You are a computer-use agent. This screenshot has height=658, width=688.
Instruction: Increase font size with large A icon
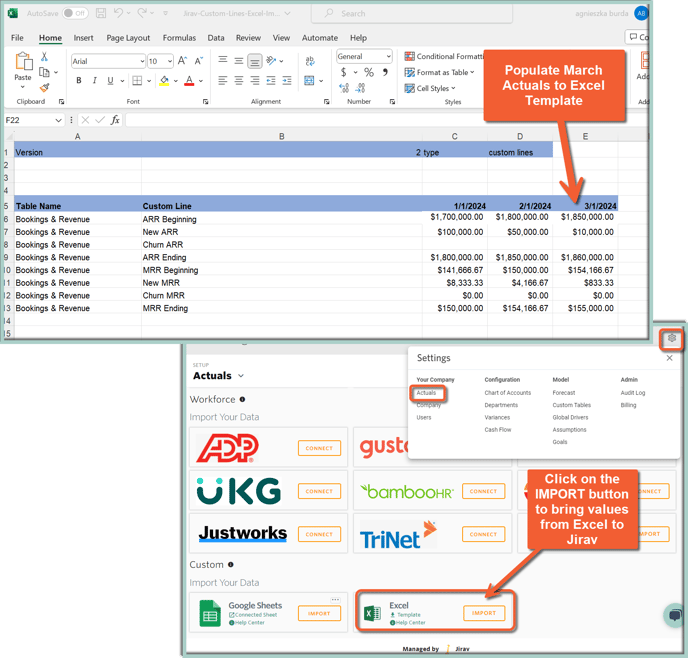(183, 61)
